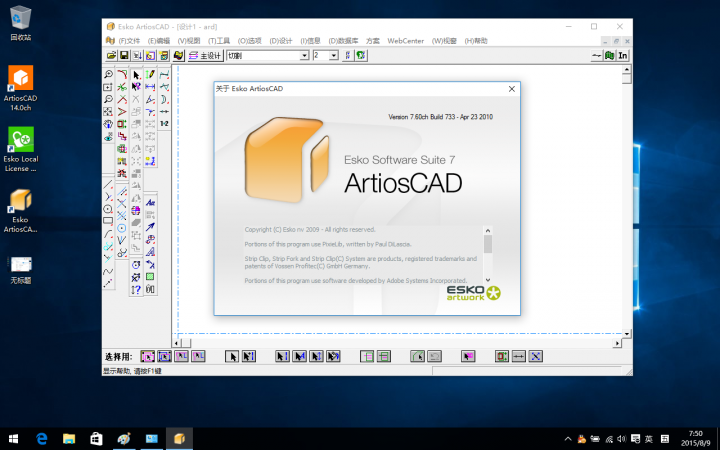Viewport: 720px width, 450px height.
Task: Open ArtiosCAD 14.0ch desktop shortcut
Action: coord(20,88)
